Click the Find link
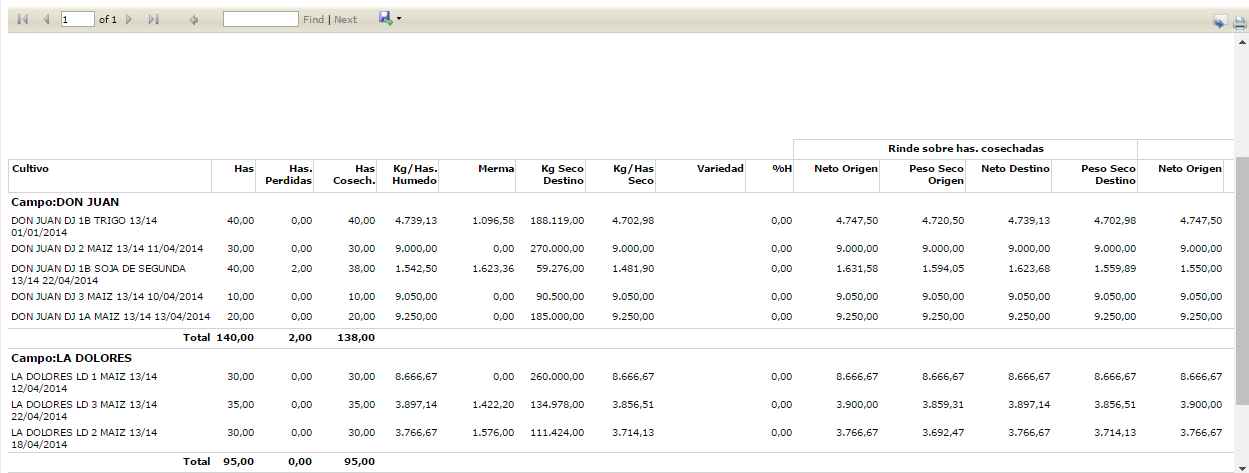 (313, 19)
